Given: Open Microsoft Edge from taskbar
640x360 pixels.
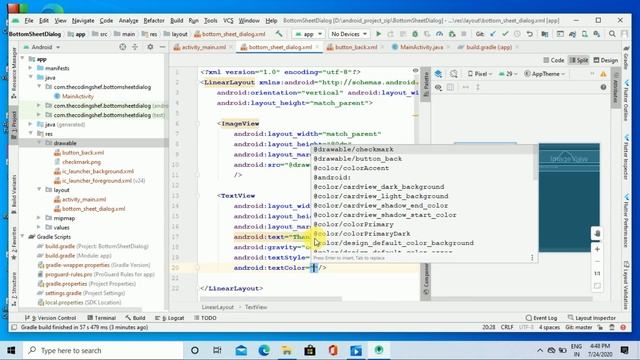Looking at the screenshot, I should (264, 351).
